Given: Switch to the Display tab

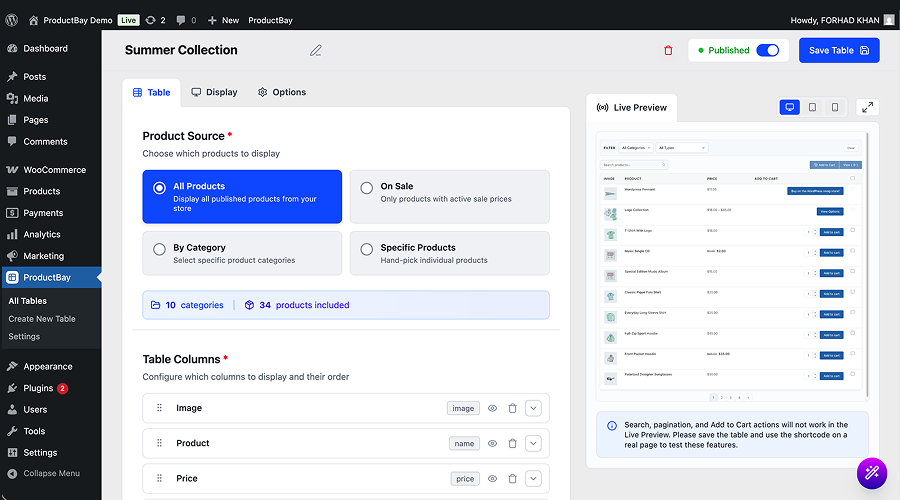Looking at the screenshot, I should click(x=214, y=92).
